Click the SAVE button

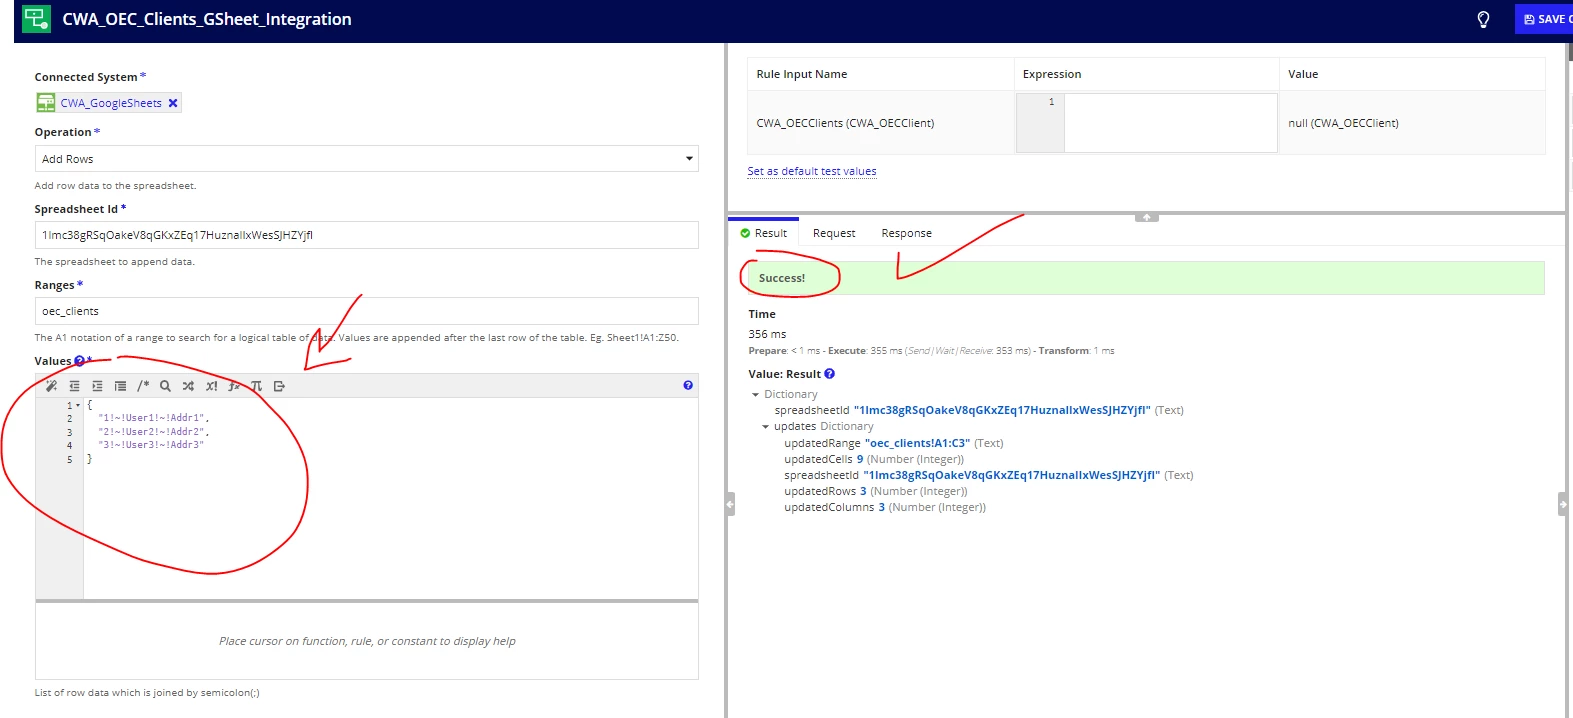point(1545,19)
